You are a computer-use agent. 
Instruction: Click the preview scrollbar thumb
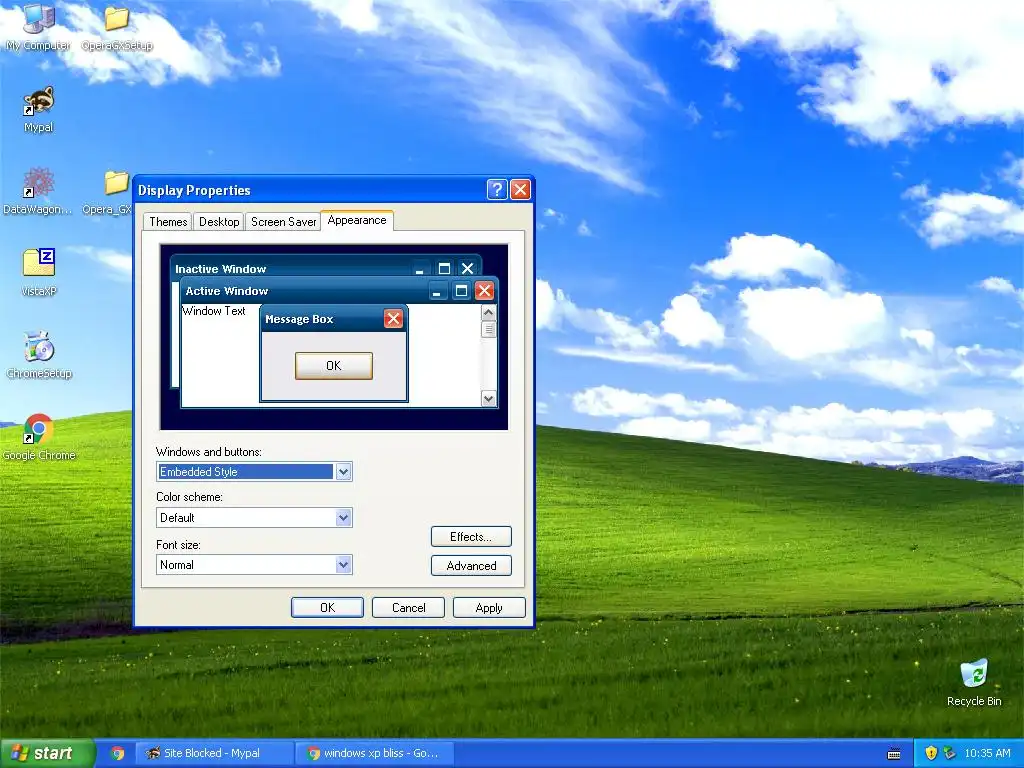point(488,329)
